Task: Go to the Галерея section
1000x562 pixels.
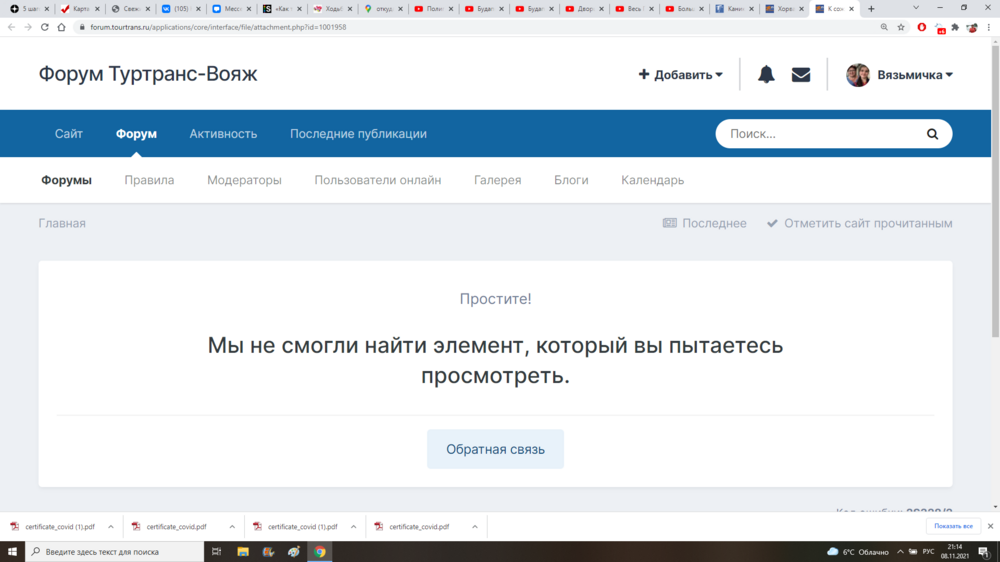Action: 497,180
